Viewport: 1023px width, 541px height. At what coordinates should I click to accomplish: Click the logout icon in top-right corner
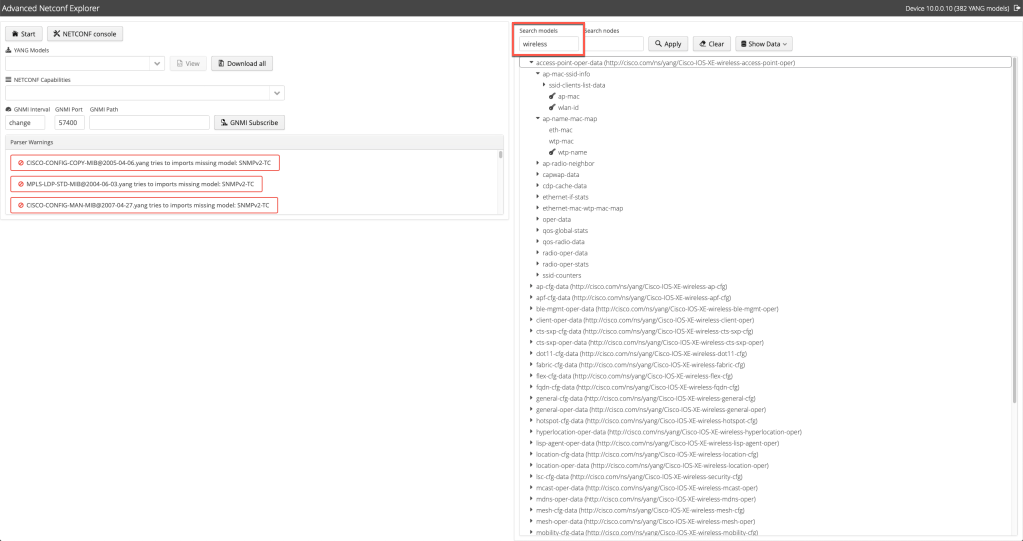coord(1016,8)
